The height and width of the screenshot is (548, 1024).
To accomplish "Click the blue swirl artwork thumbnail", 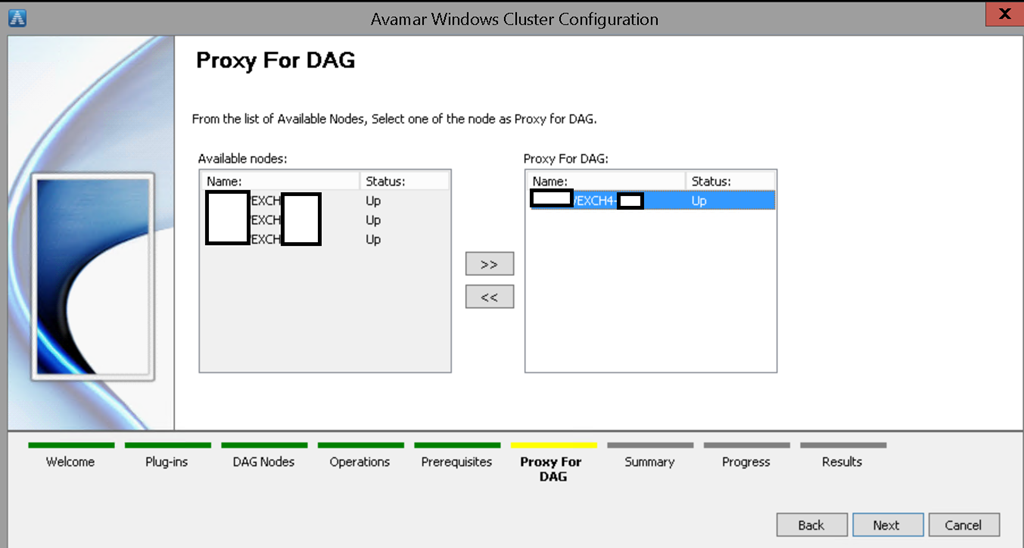I will click(93, 277).
